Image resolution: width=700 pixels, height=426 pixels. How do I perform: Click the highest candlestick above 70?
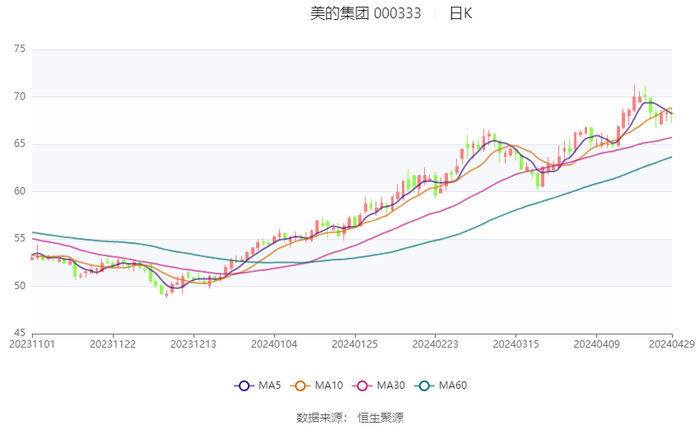[634, 98]
